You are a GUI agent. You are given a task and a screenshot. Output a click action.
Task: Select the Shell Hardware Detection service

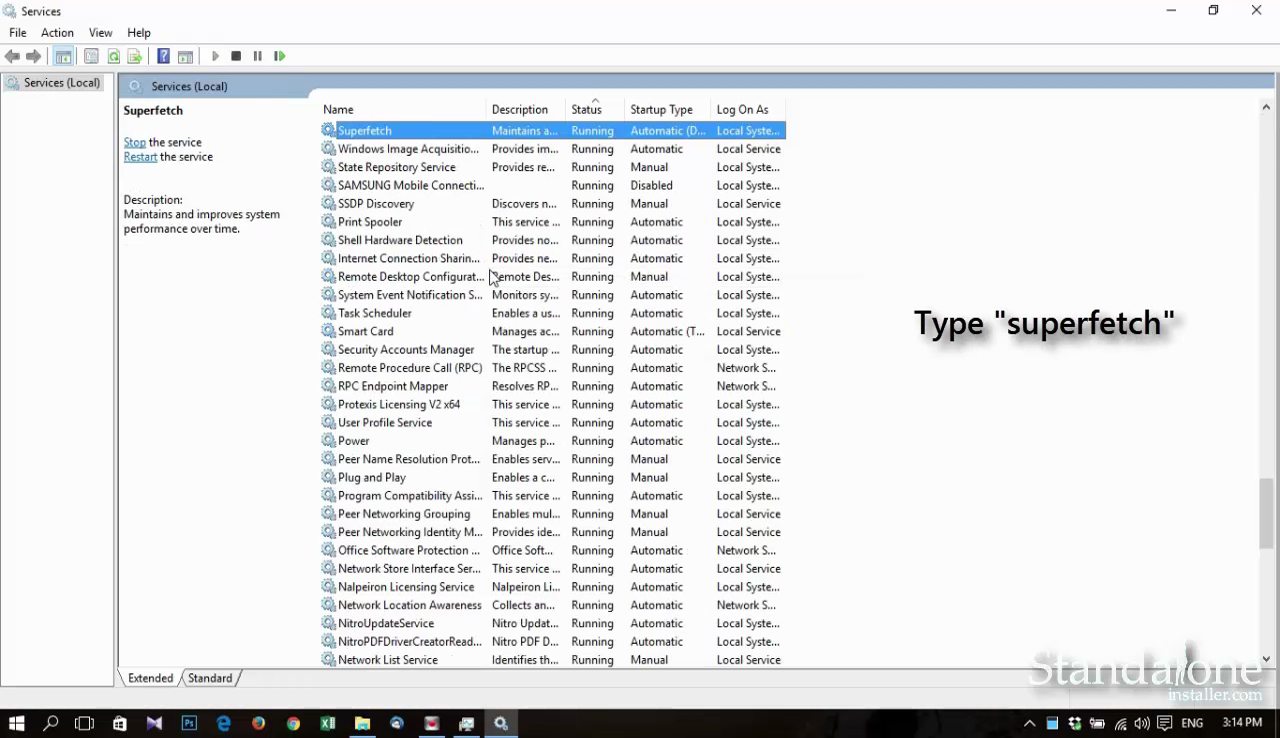tap(553, 241)
